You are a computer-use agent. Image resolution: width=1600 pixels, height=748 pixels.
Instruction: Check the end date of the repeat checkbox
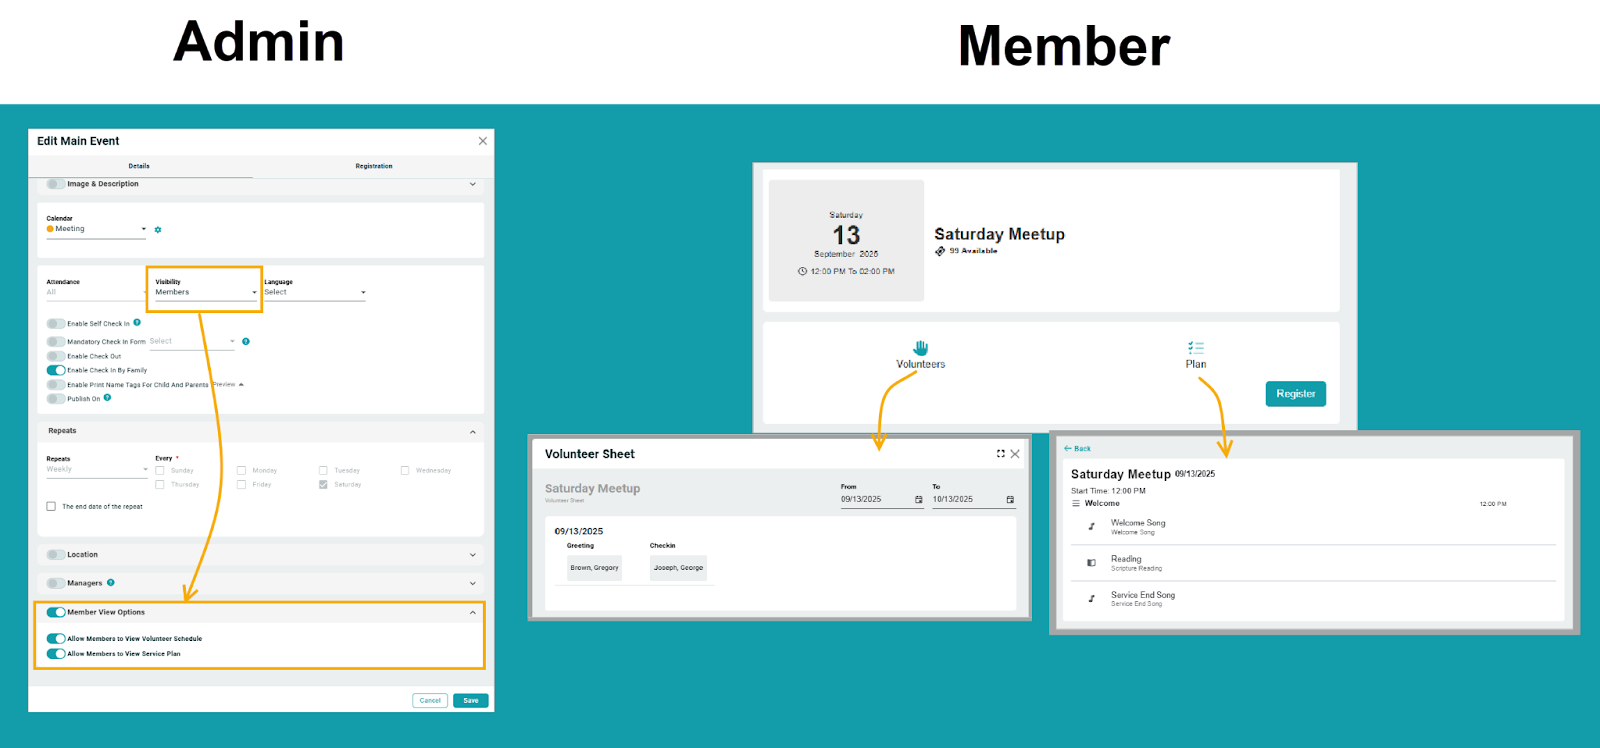[x=51, y=507]
